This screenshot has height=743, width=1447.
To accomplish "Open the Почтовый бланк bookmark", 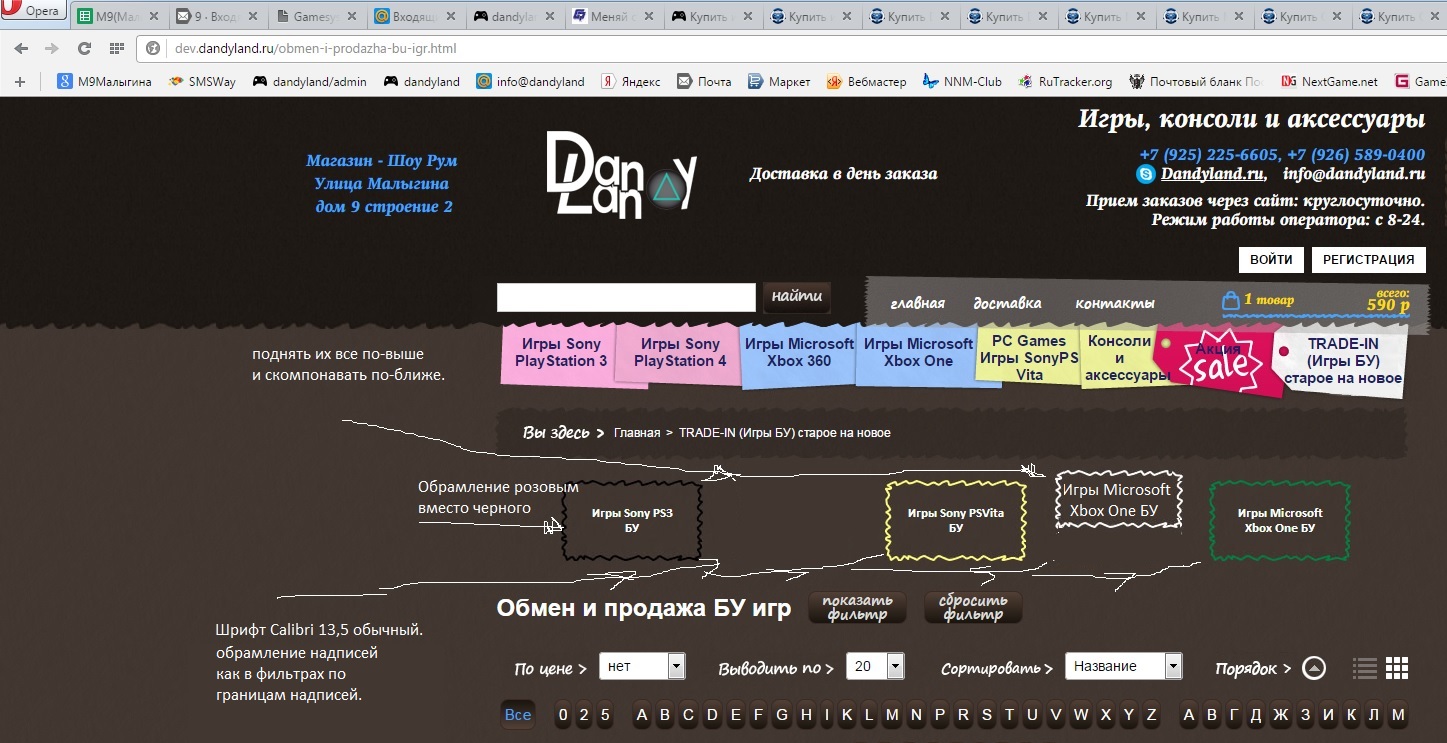I will 1196,82.
